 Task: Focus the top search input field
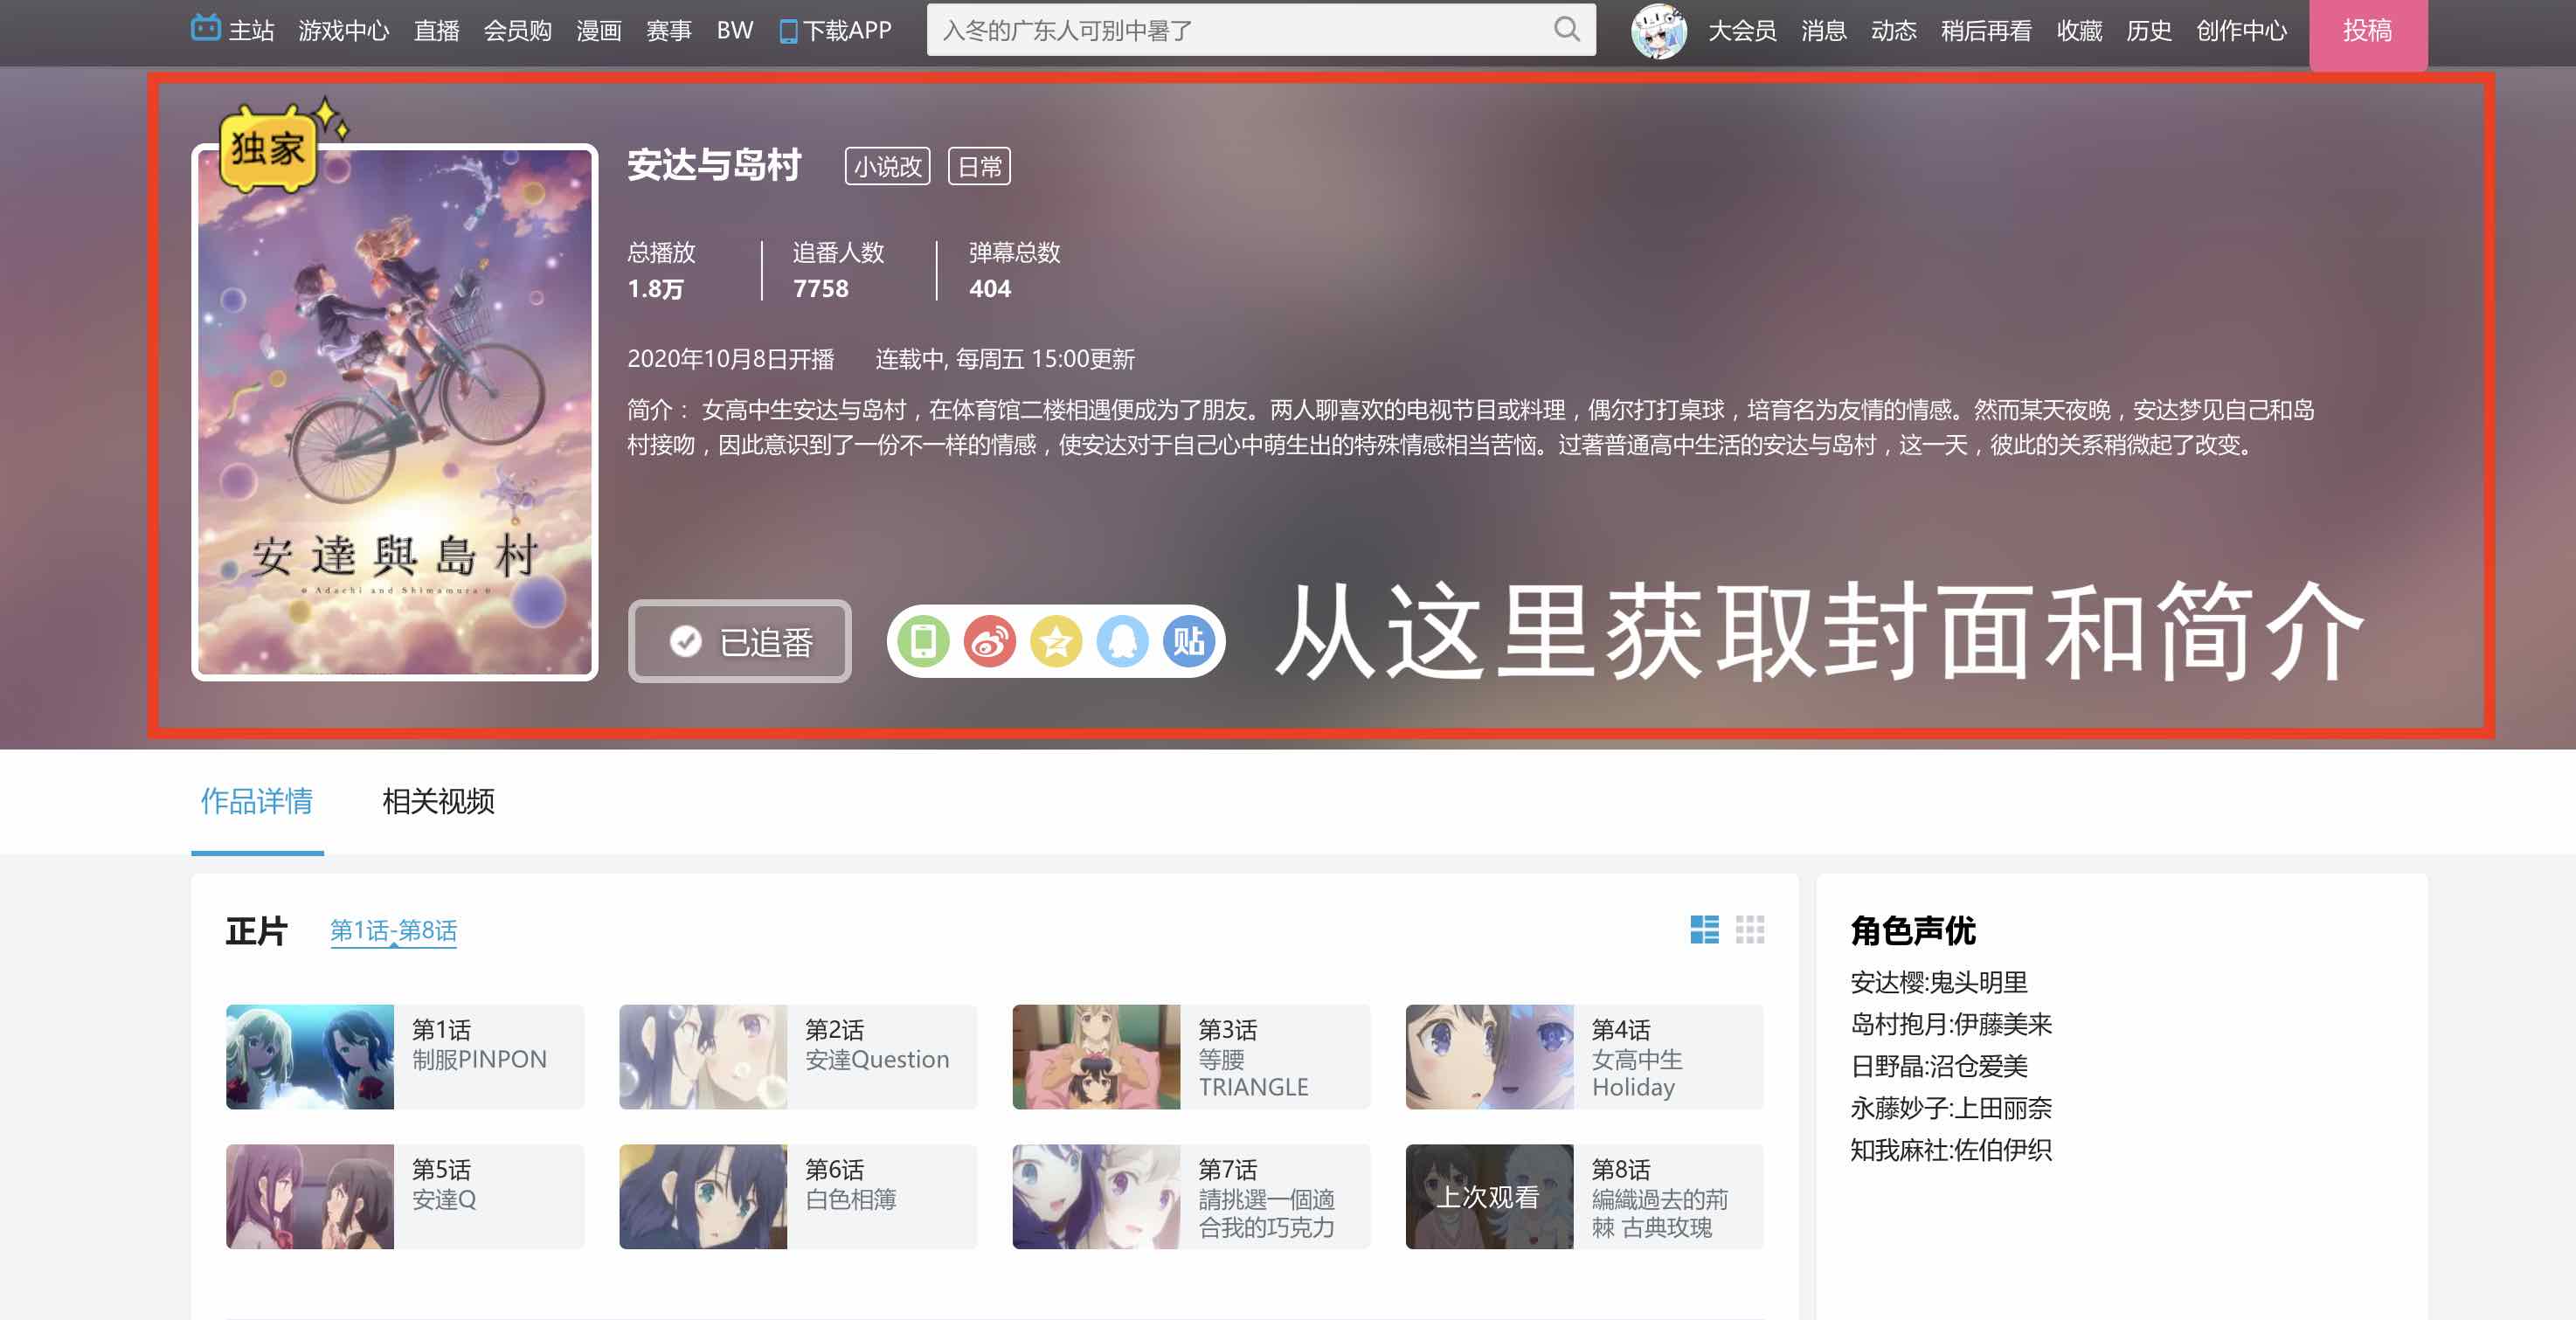click(1240, 31)
